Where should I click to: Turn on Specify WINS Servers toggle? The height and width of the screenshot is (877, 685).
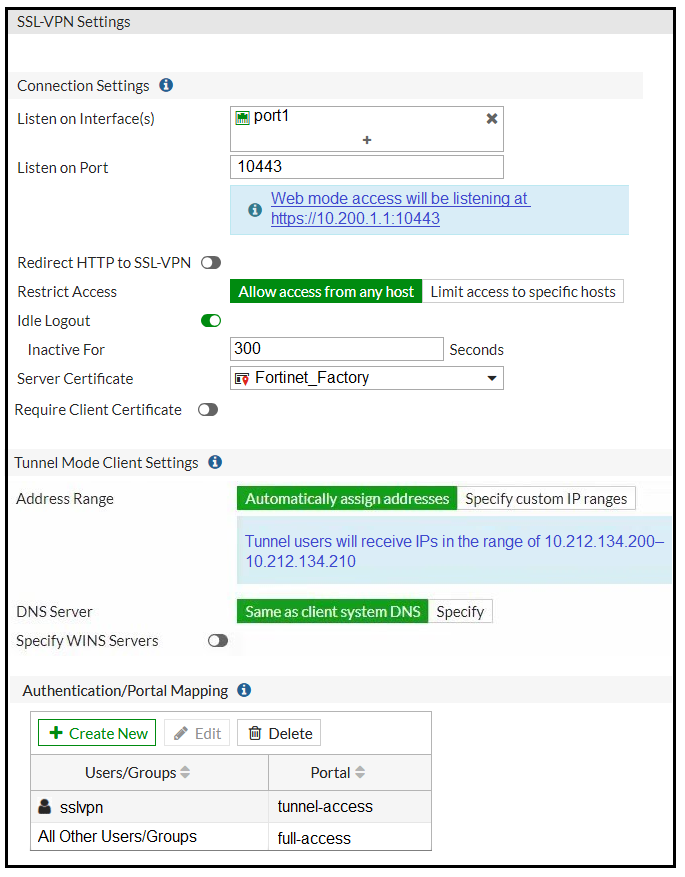[x=218, y=640]
